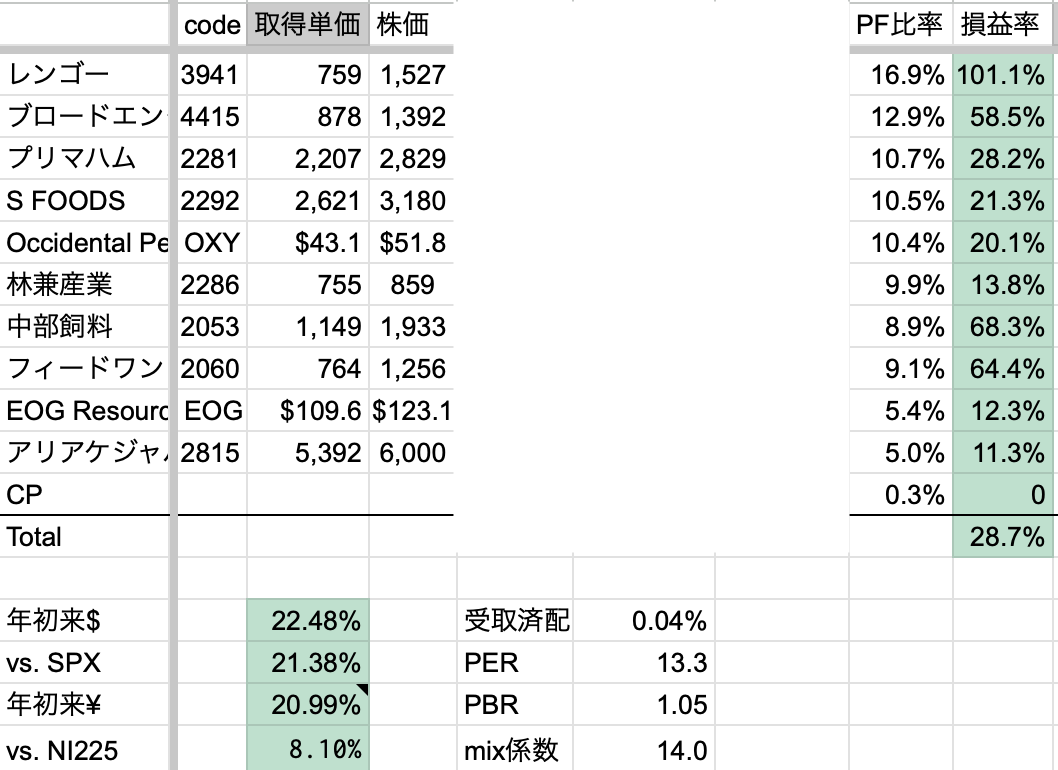Screen dimensions: 1058x770
Task: Select the ブロードエン name cell
Action: [x=84, y=116]
